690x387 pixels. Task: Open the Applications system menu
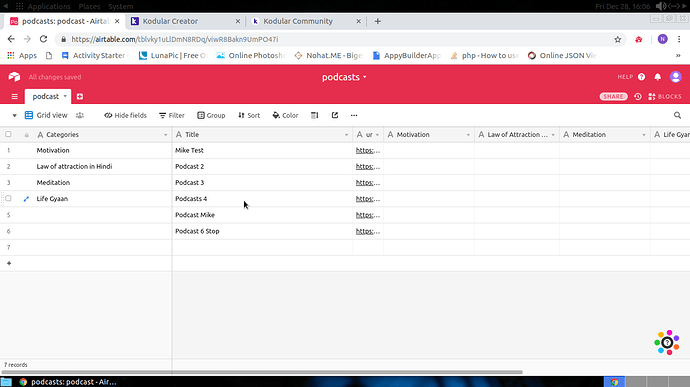point(48,6)
